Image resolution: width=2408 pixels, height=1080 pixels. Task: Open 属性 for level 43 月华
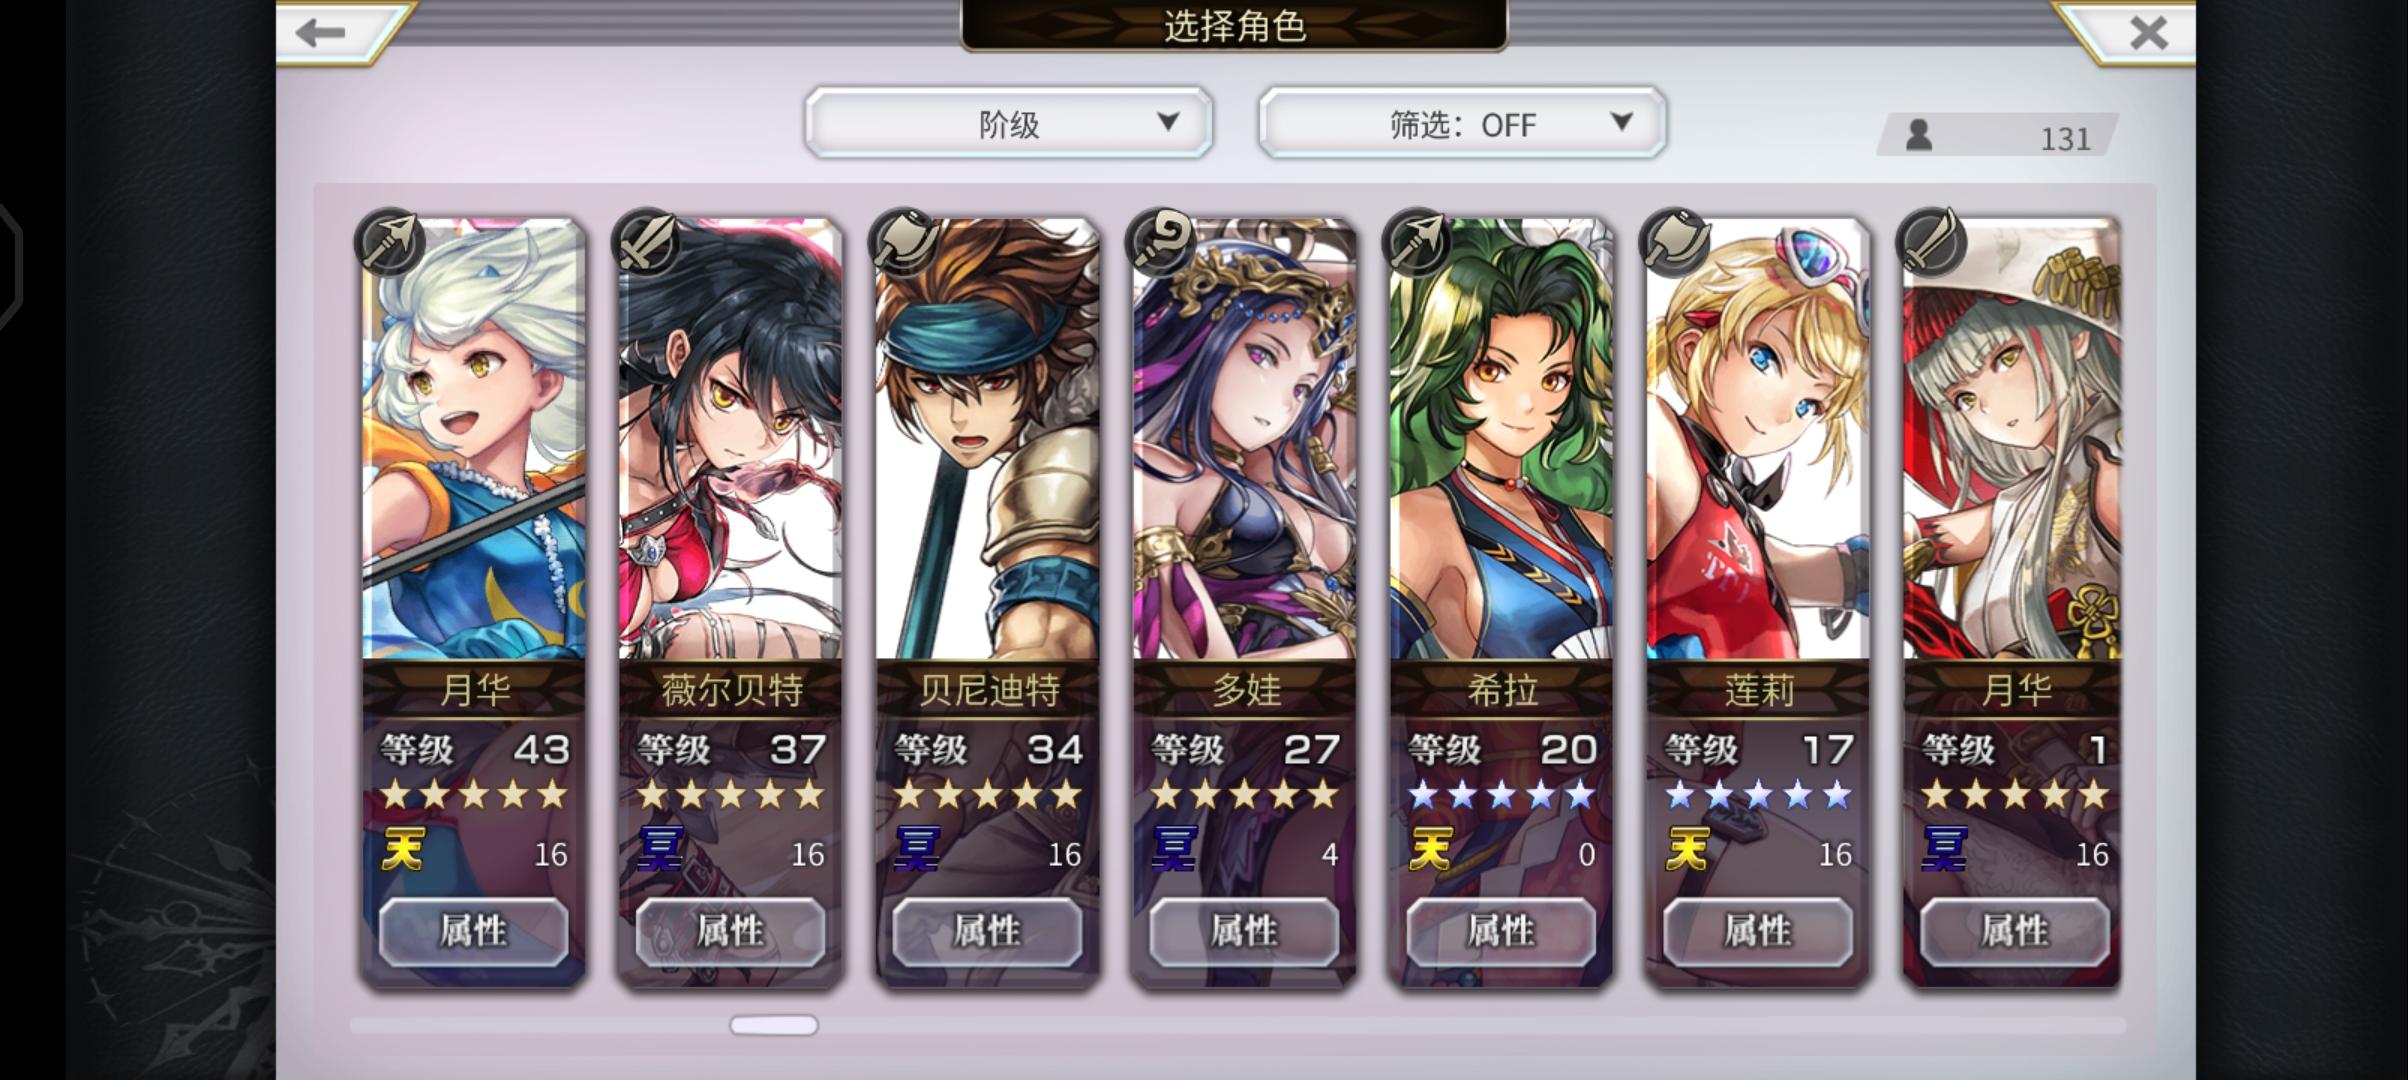(473, 931)
